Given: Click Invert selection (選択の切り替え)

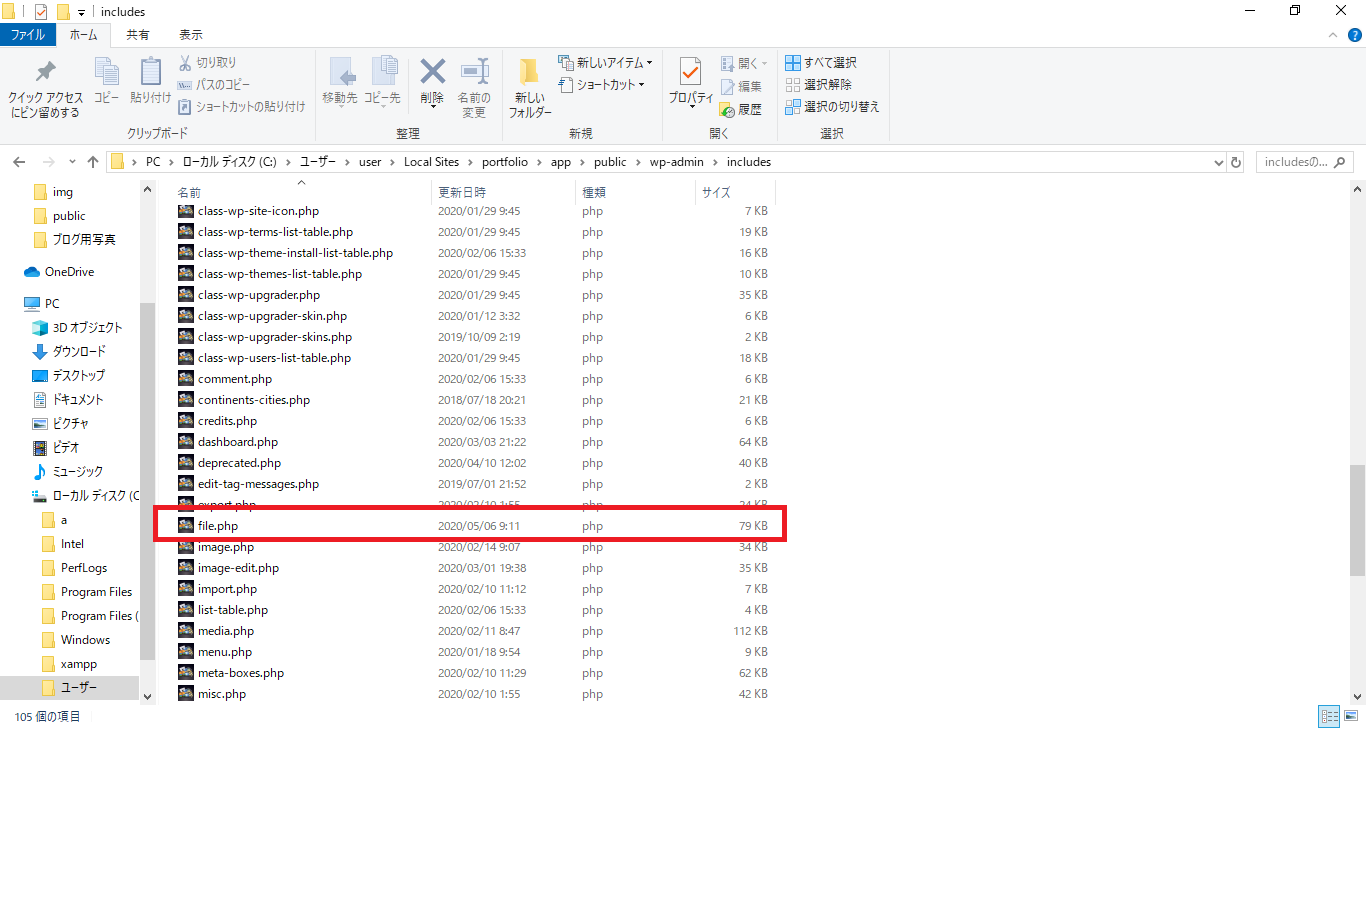Looking at the screenshot, I should (x=832, y=106).
